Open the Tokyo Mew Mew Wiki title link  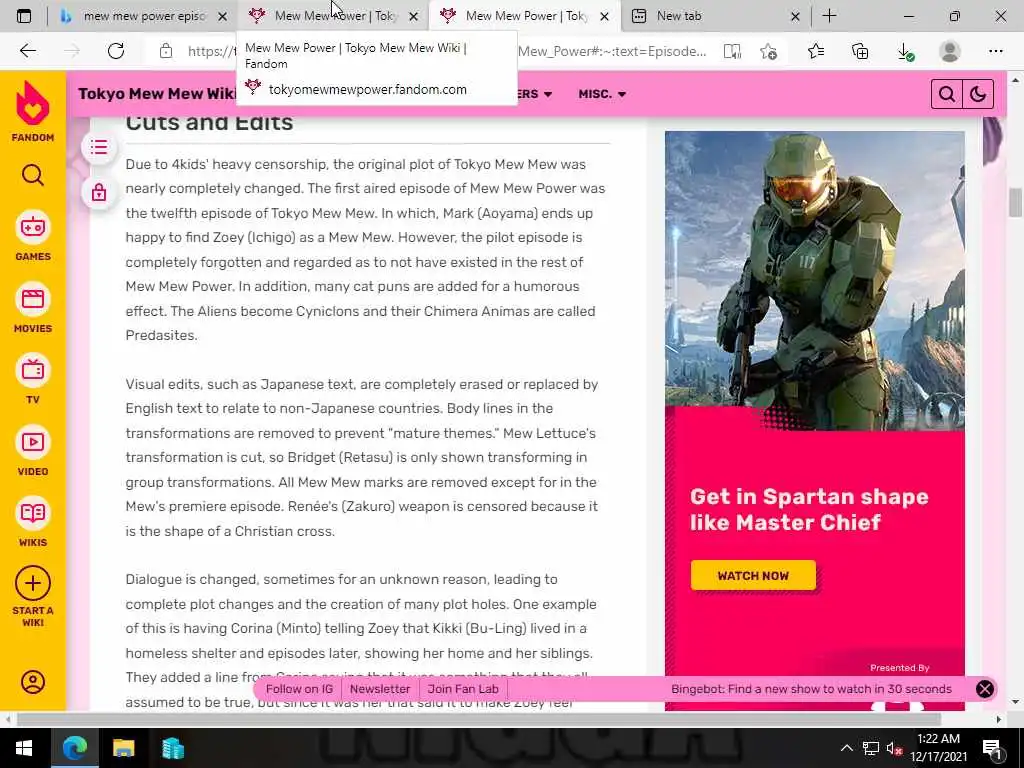[157, 93]
